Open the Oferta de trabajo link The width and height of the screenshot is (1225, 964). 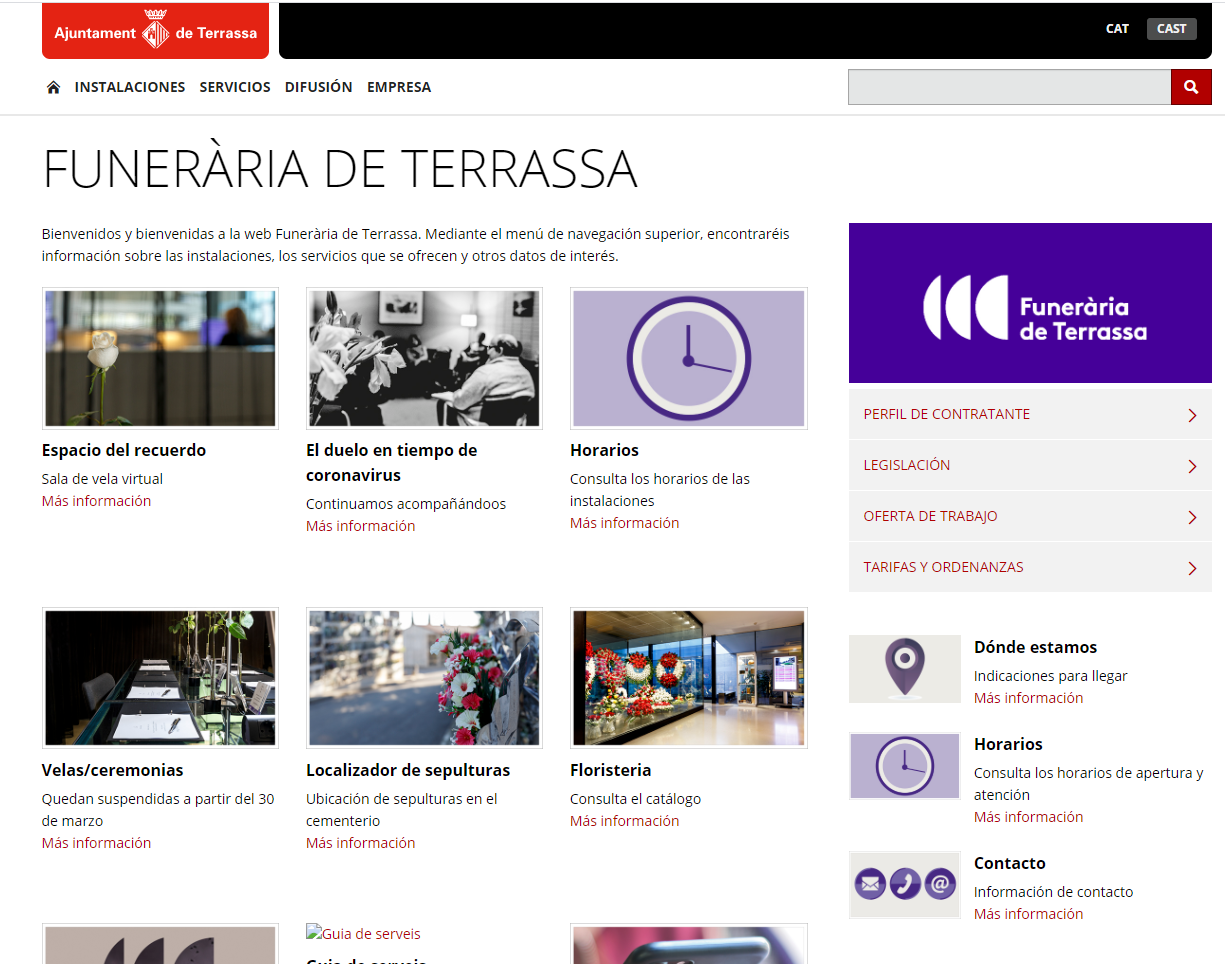coord(930,516)
